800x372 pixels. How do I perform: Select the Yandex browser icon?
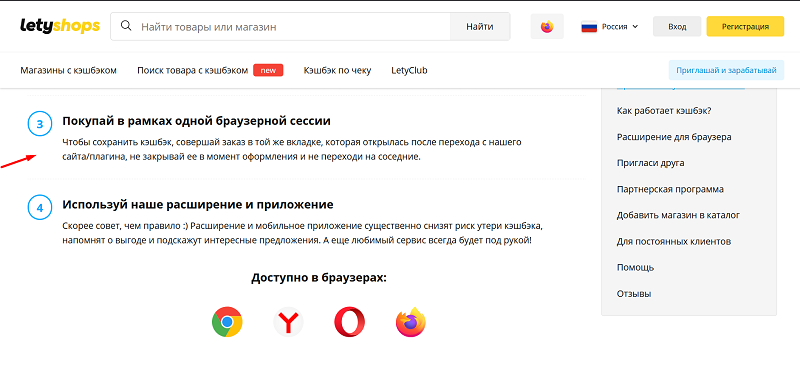288,322
